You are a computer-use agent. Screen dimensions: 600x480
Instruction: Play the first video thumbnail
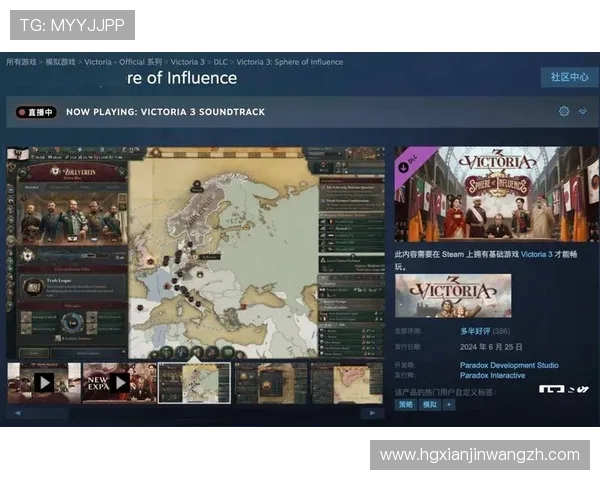pyautogui.click(x=44, y=382)
